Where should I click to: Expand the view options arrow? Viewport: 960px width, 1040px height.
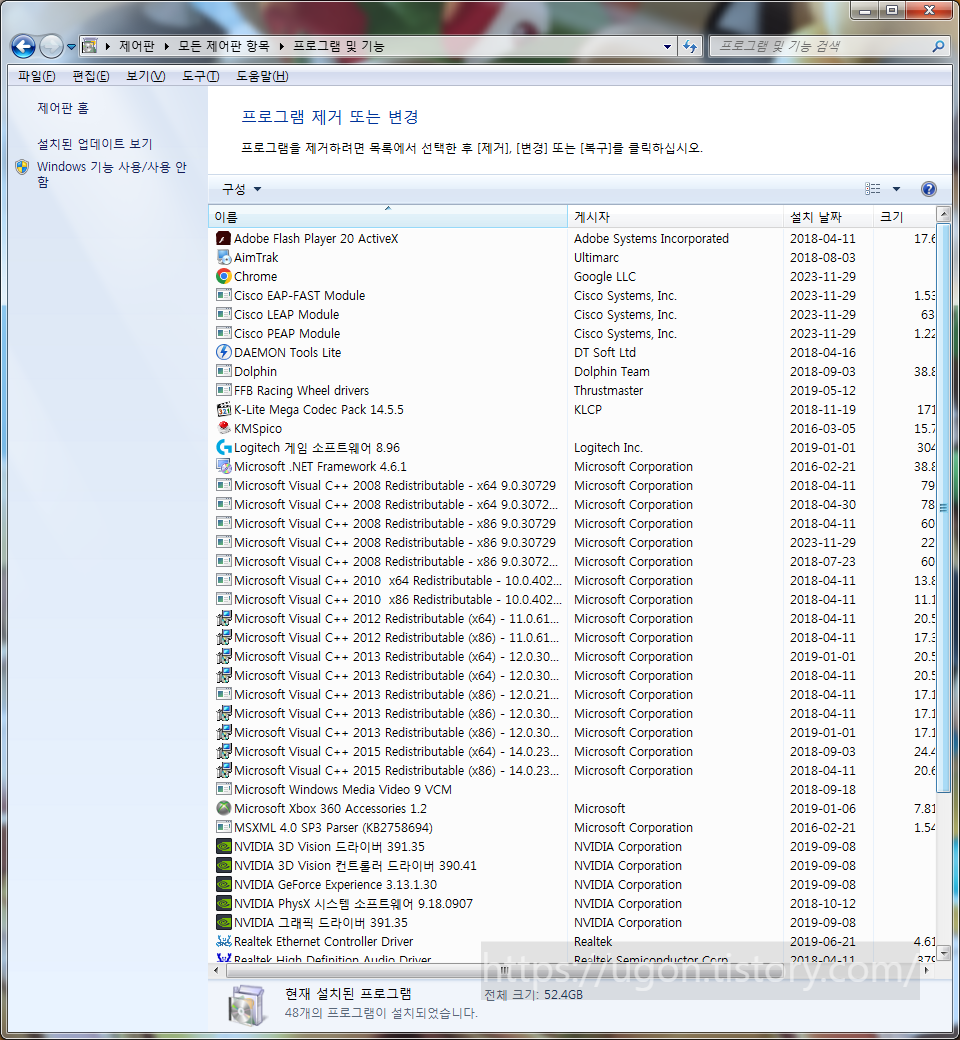pos(896,189)
